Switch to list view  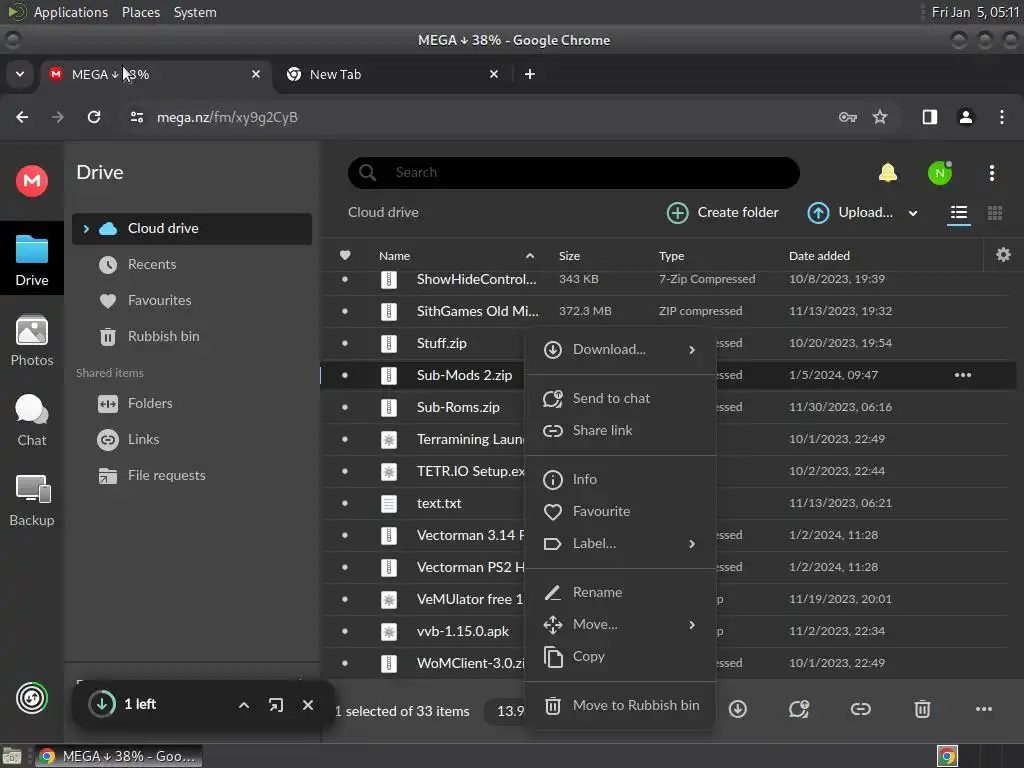pyautogui.click(x=959, y=213)
